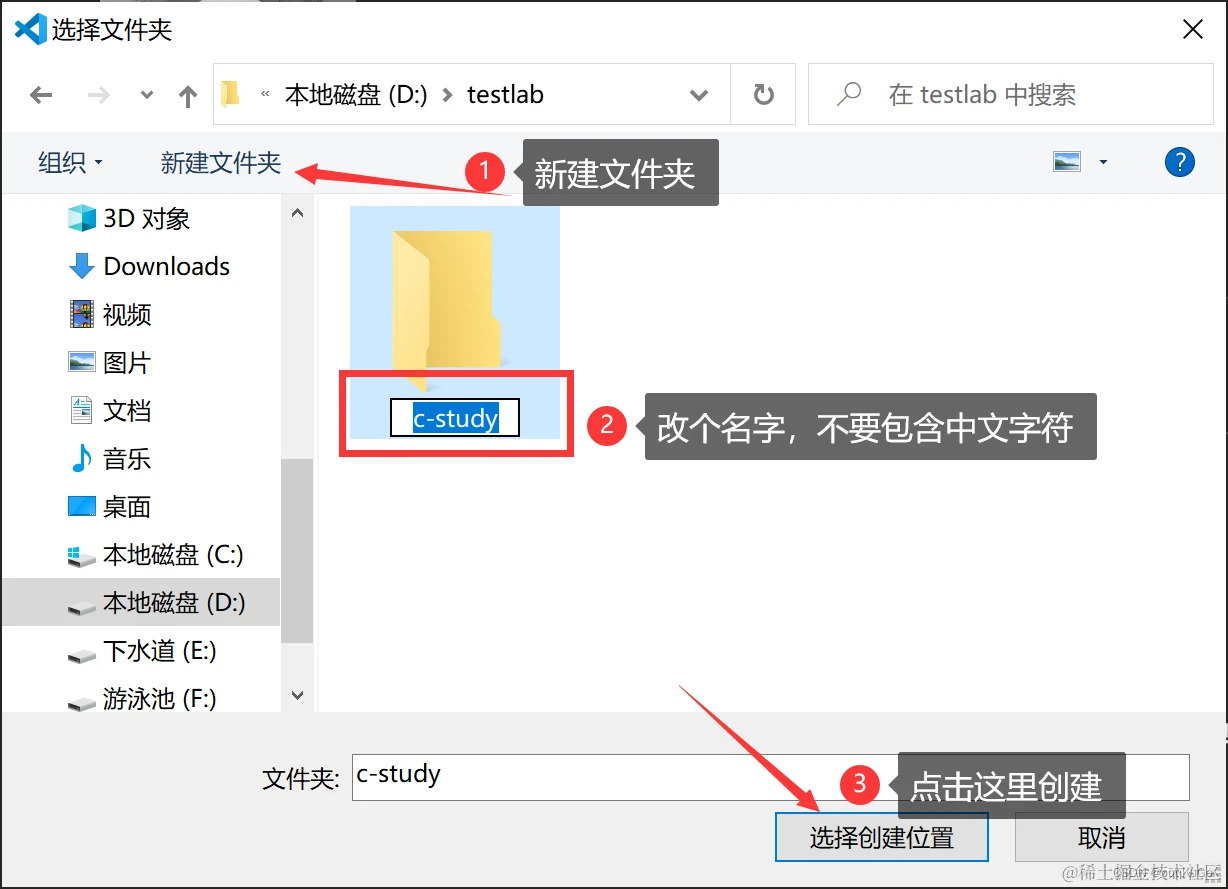Click the back navigation arrow
This screenshot has height=889, width=1228.
tap(40, 94)
